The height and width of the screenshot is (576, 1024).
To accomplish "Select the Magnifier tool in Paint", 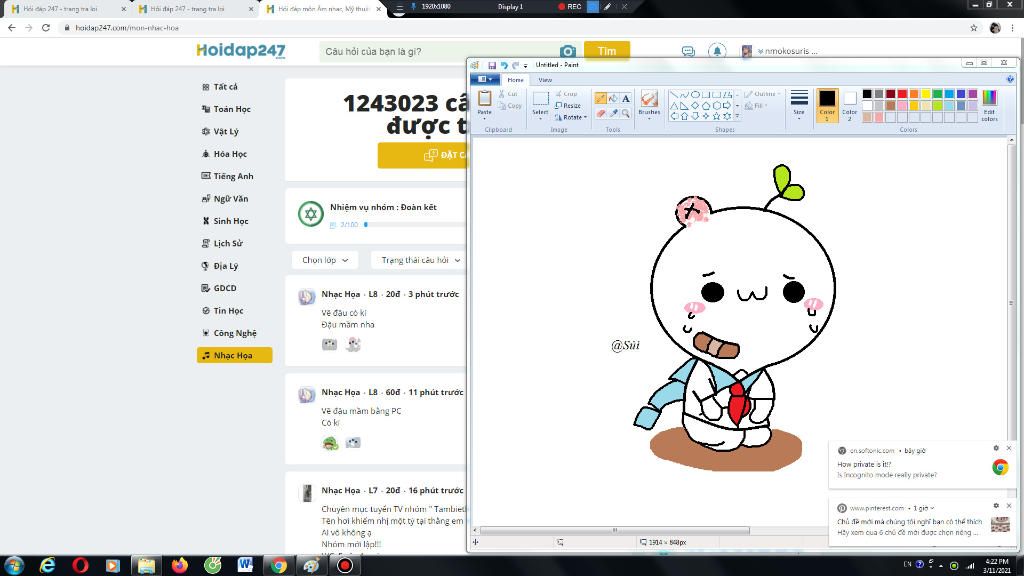I will 626,113.
